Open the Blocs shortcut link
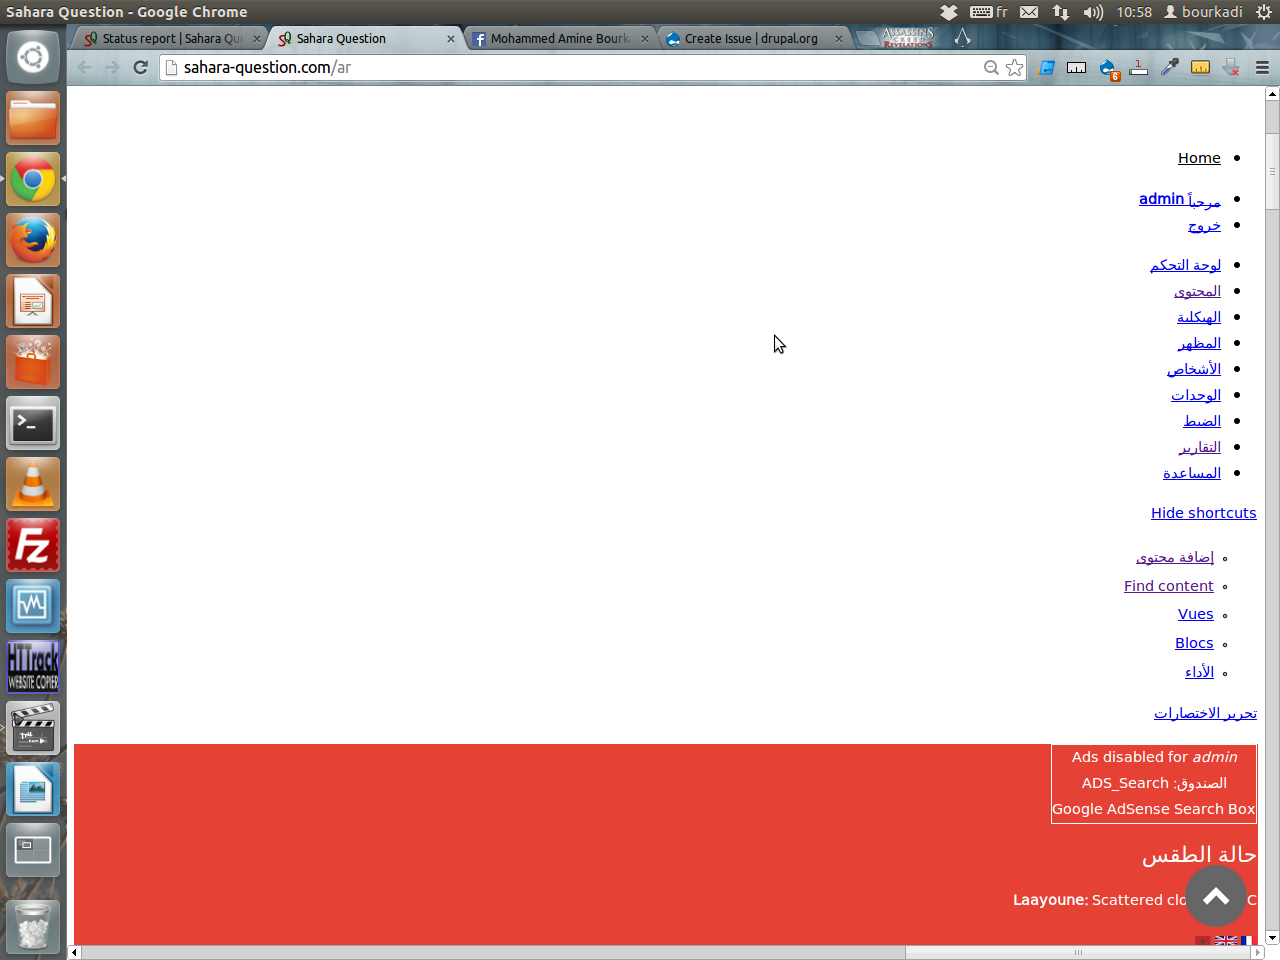 (1194, 643)
